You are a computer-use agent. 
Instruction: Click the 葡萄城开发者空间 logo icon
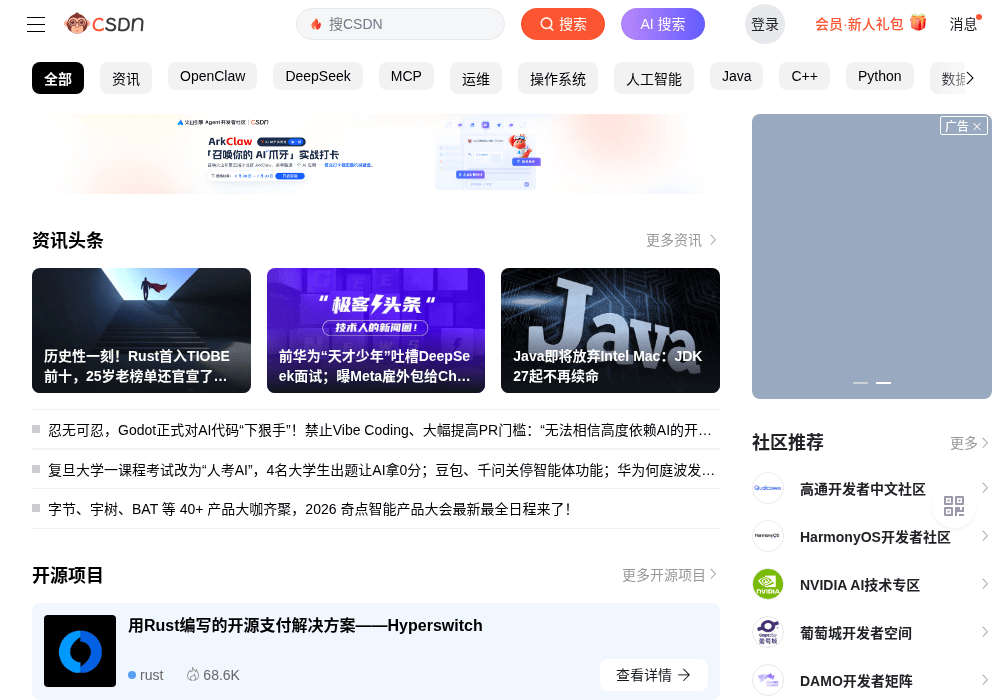click(768, 632)
